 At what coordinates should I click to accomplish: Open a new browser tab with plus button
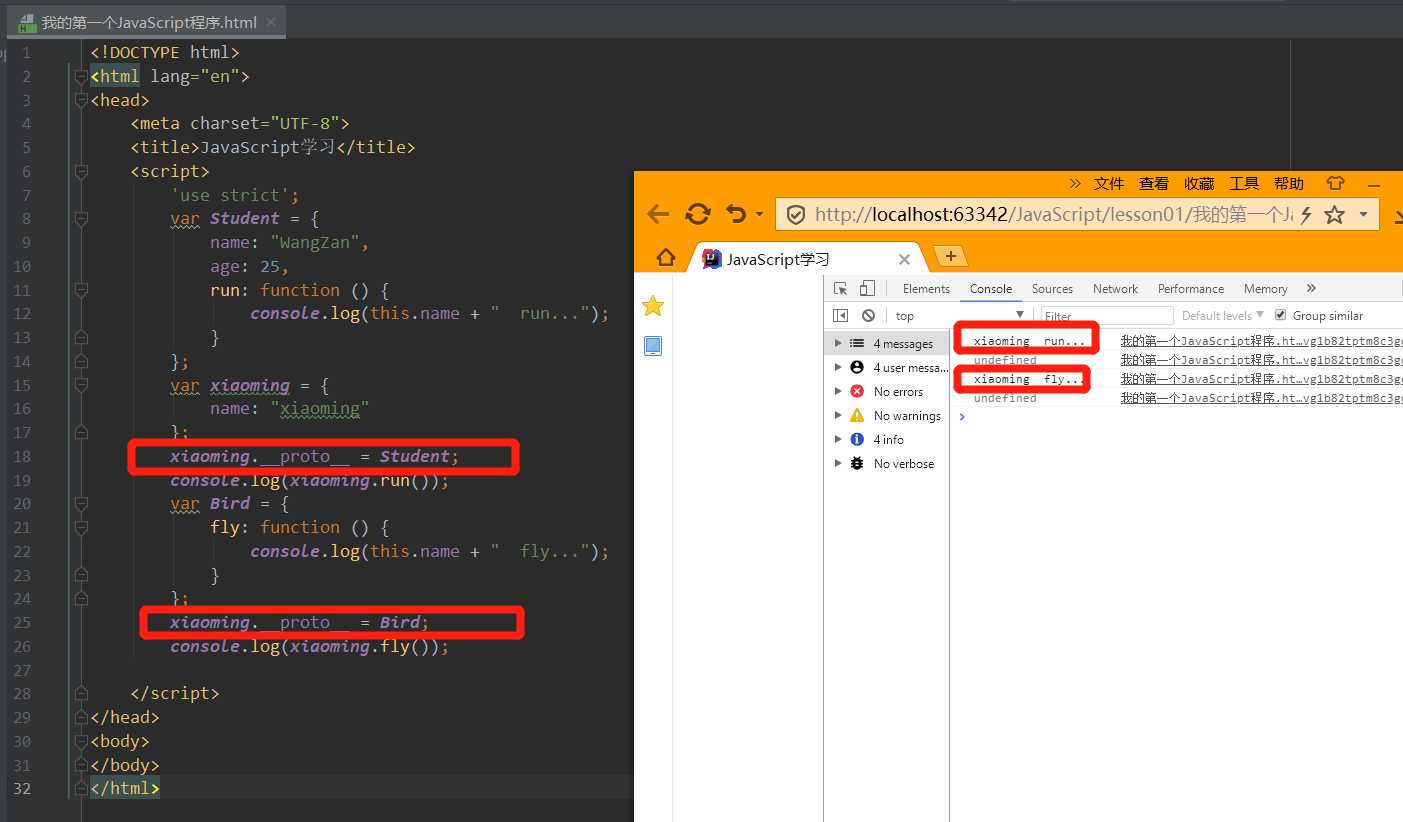(x=950, y=256)
